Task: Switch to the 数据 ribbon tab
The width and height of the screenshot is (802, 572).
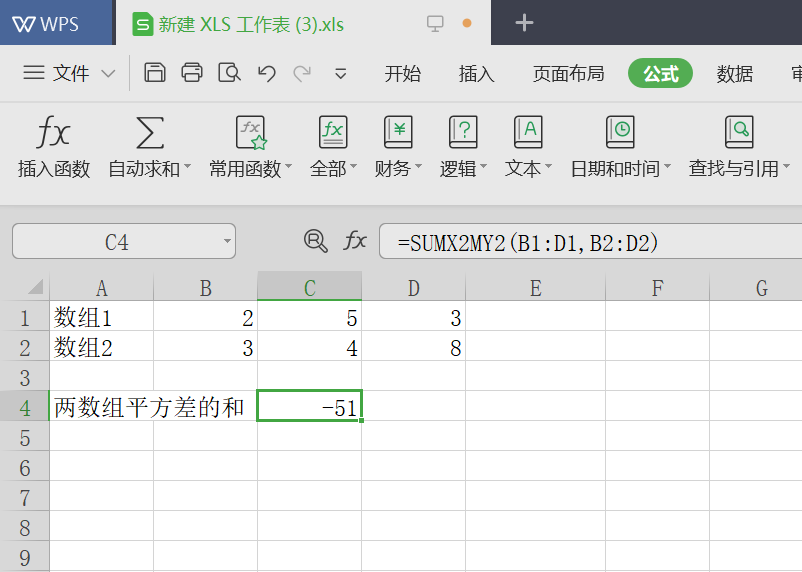Action: click(734, 74)
